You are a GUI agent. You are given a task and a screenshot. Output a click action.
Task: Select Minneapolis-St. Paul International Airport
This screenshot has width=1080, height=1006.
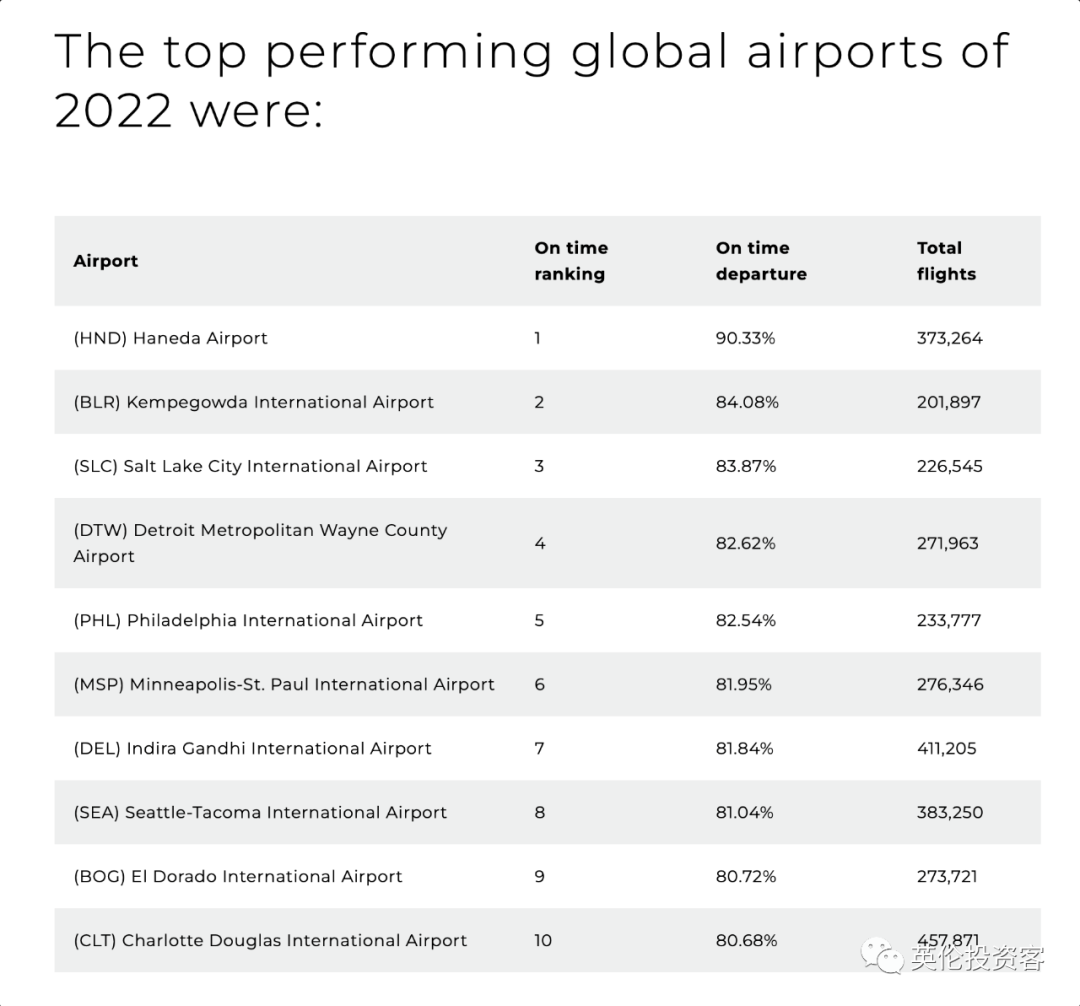[284, 684]
